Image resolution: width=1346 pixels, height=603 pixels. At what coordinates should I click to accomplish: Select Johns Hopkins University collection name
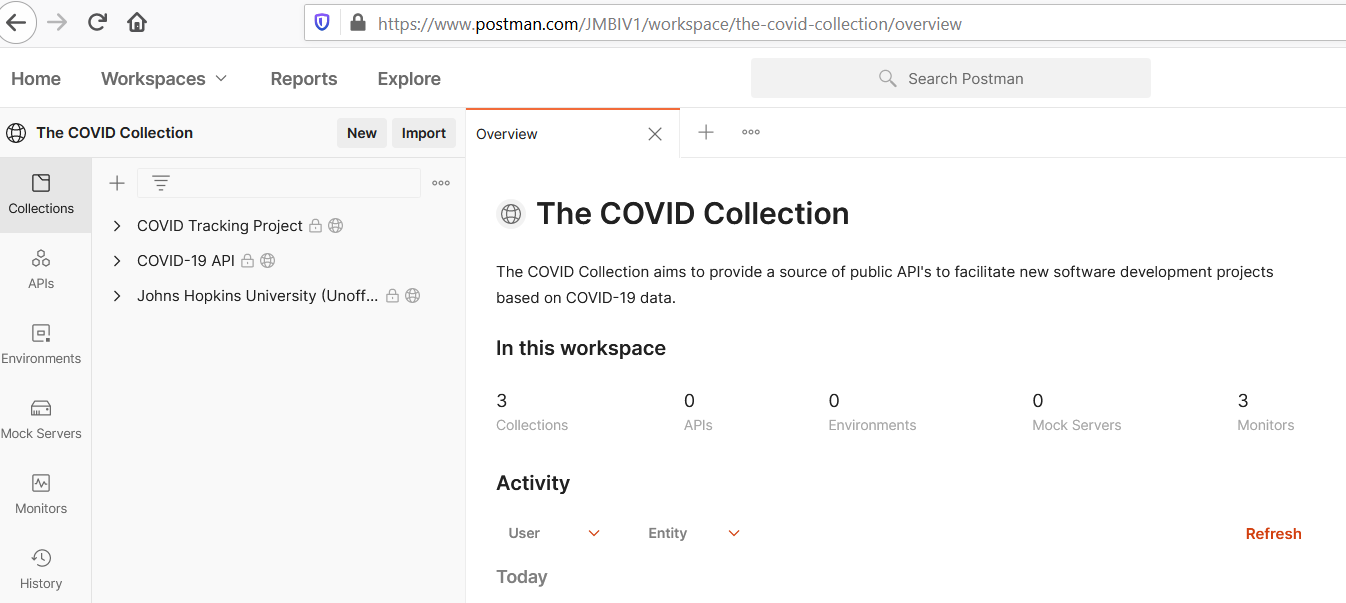258,296
